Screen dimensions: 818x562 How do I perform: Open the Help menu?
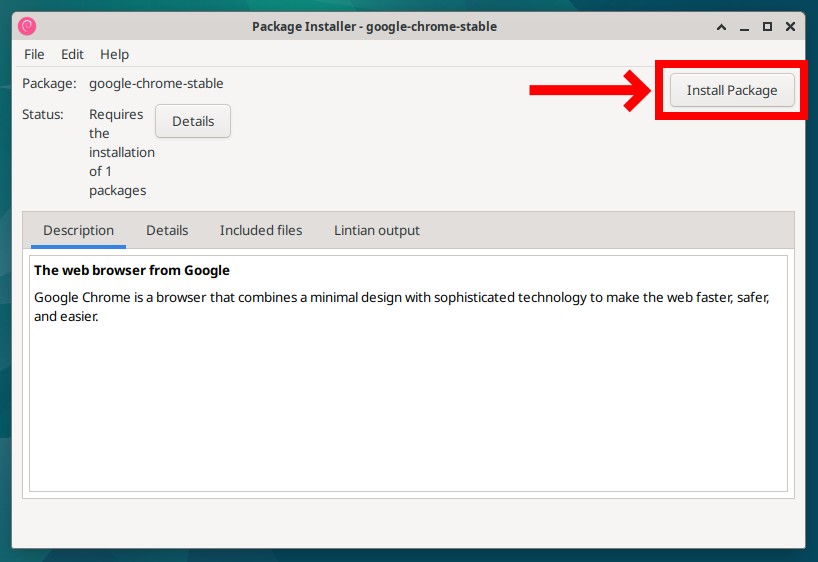click(x=114, y=54)
